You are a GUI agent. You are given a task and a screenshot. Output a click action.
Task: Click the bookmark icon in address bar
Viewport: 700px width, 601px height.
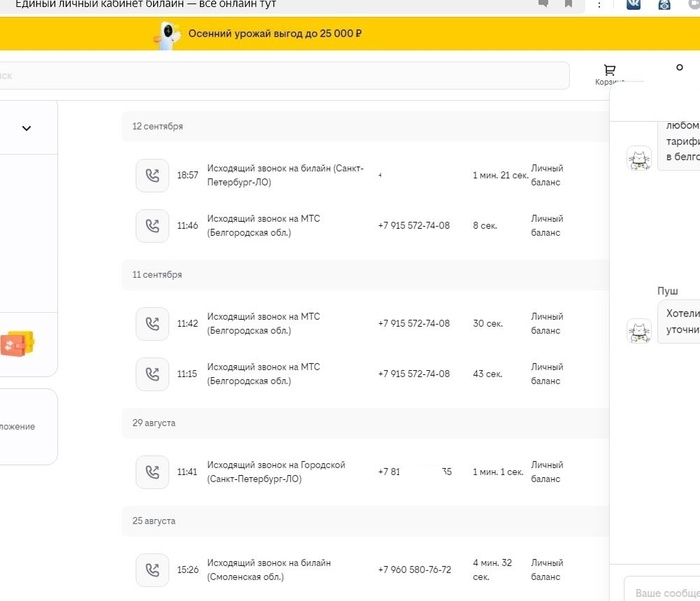[x=569, y=4]
